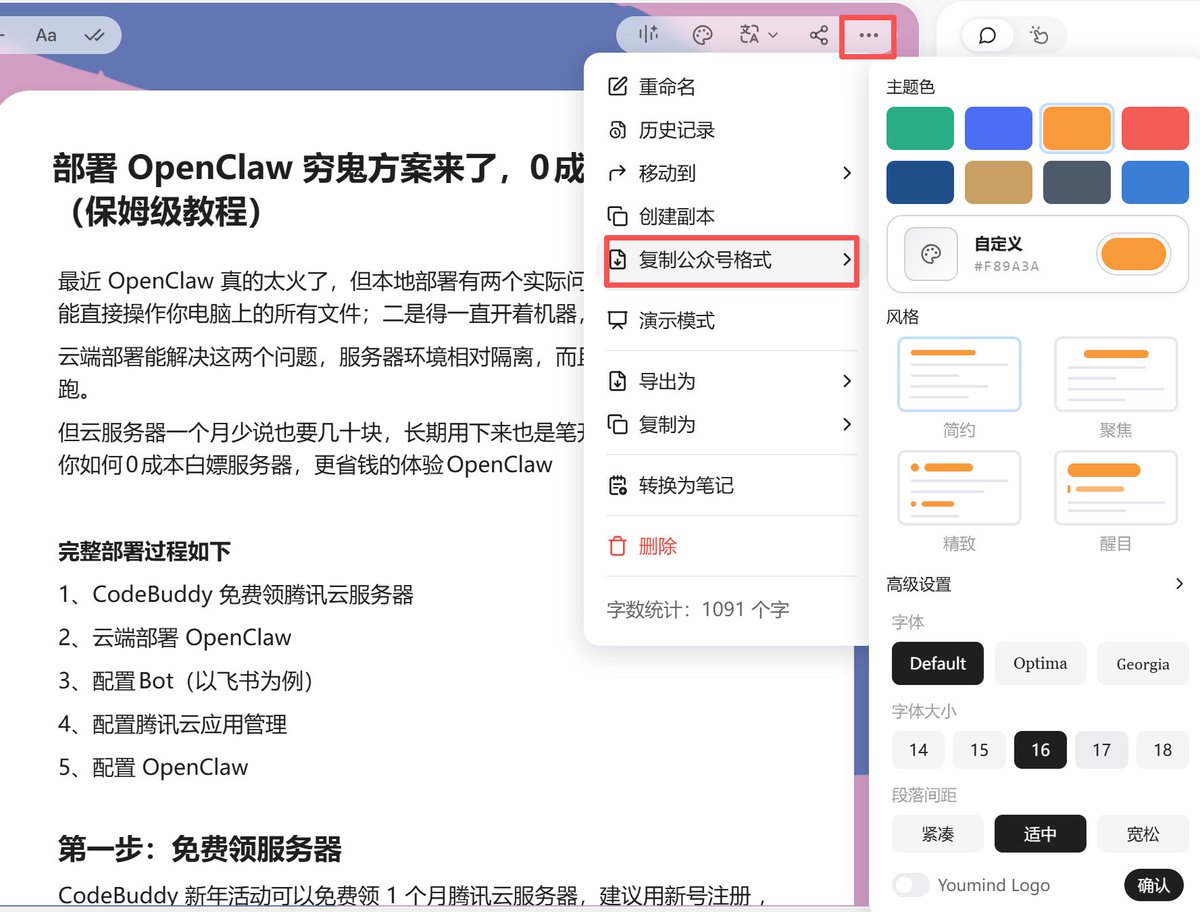Set font to Default
The width and height of the screenshot is (1200, 912).
pos(938,663)
